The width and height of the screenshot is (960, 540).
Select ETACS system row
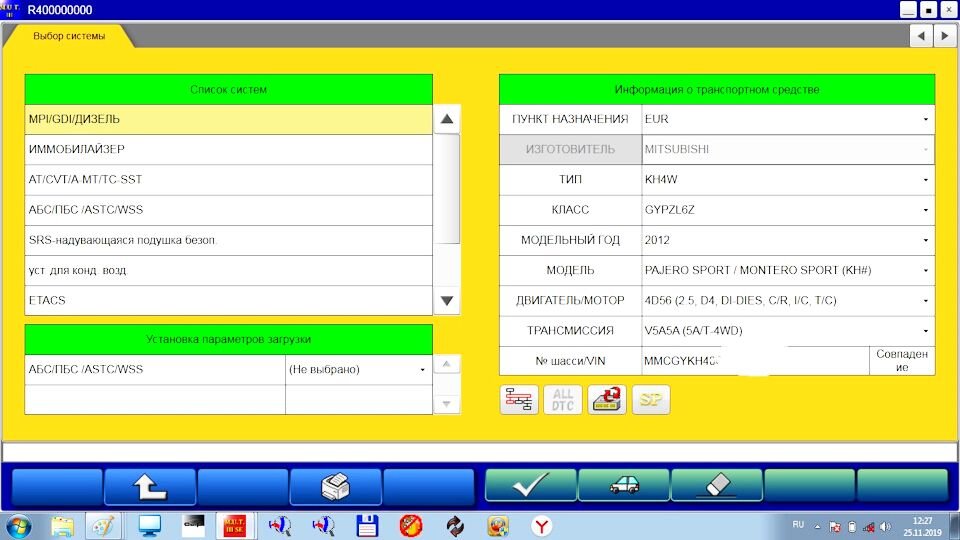(x=228, y=301)
